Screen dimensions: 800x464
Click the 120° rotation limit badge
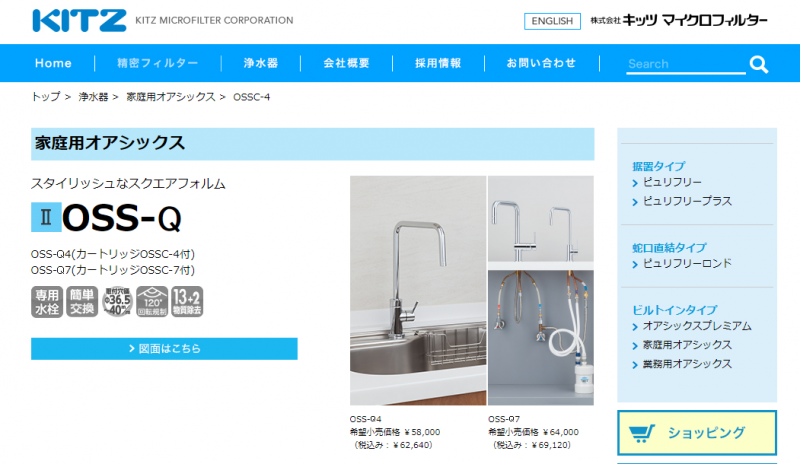(152, 302)
